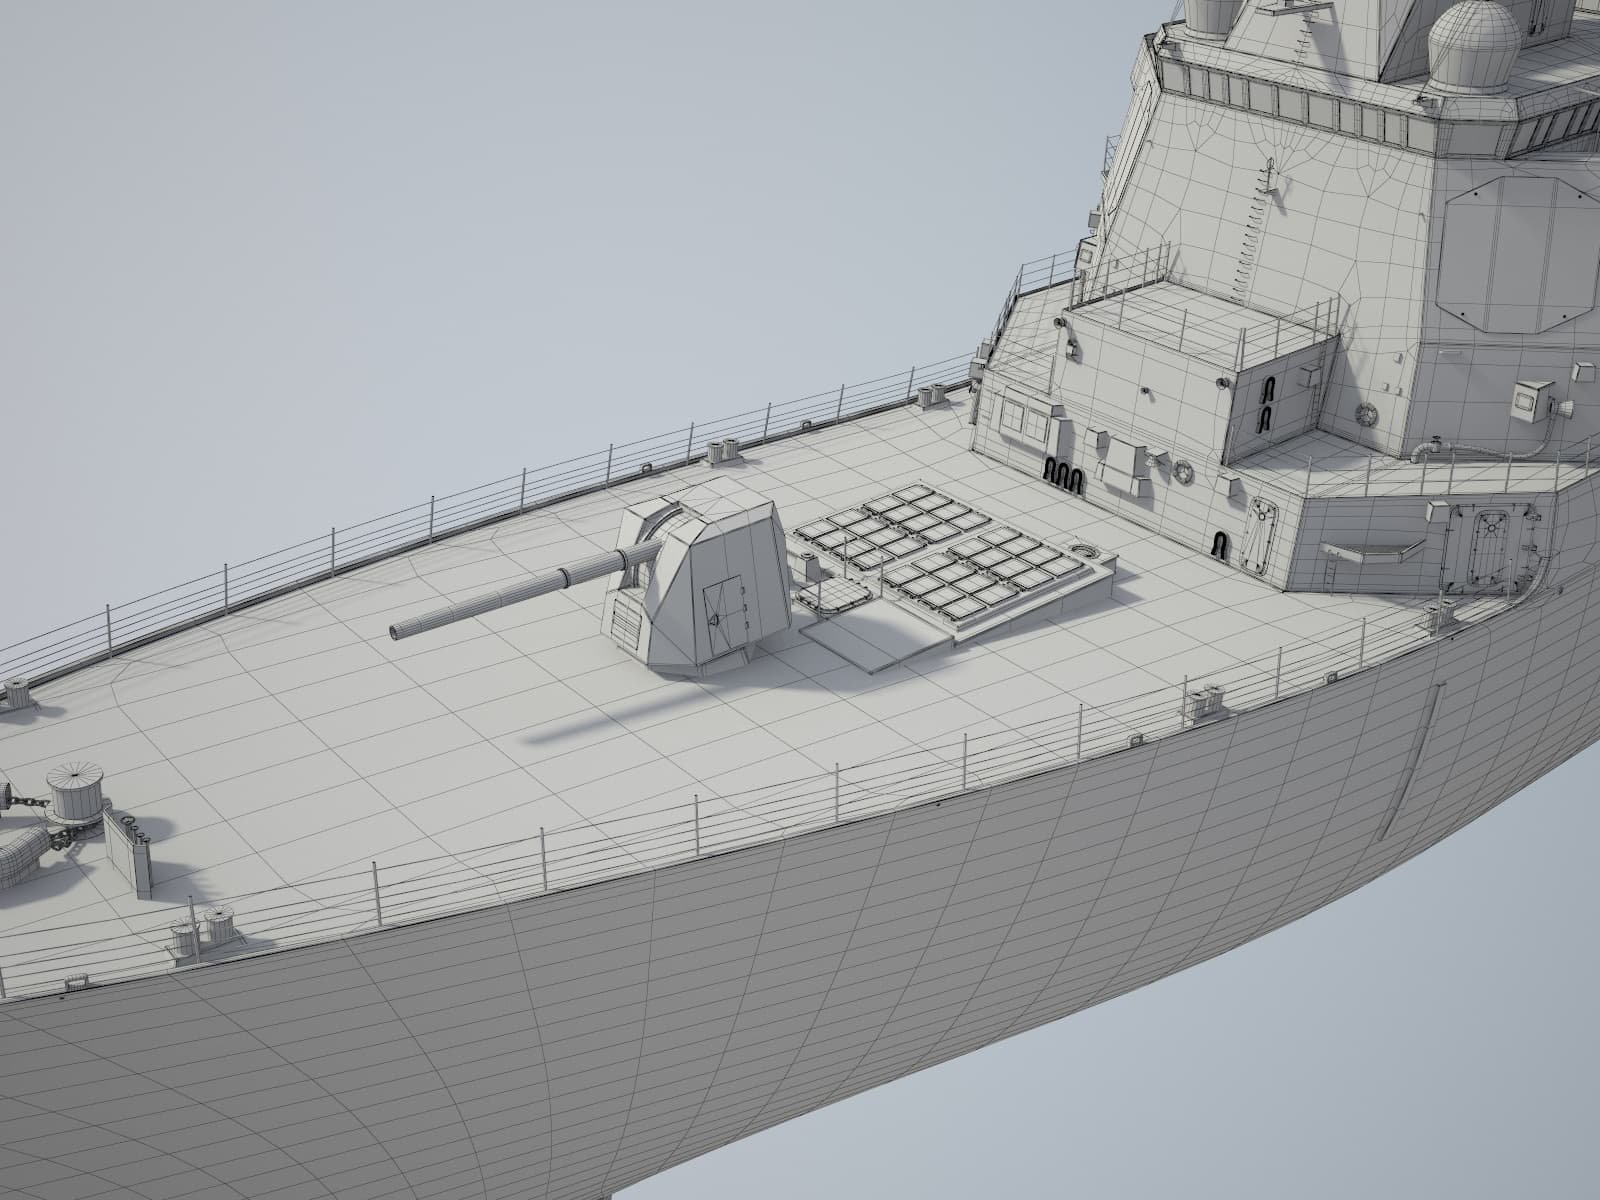The image size is (1600, 1200).
Task: Click the small round hatch beside launch cells
Action: pyautogui.click(x=1082, y=550)
